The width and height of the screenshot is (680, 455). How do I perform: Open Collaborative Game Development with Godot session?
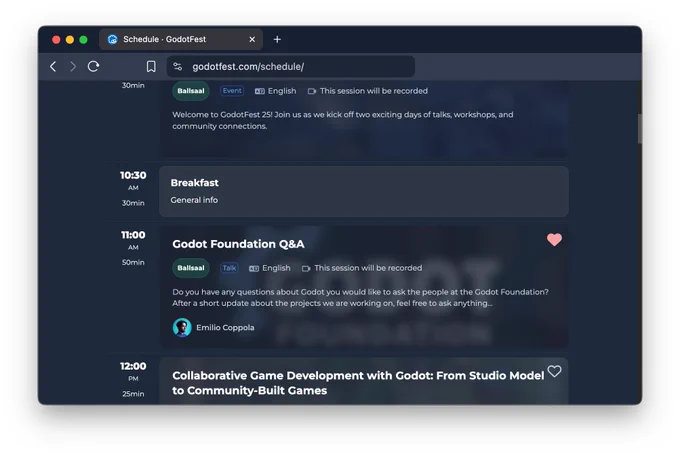358,383
